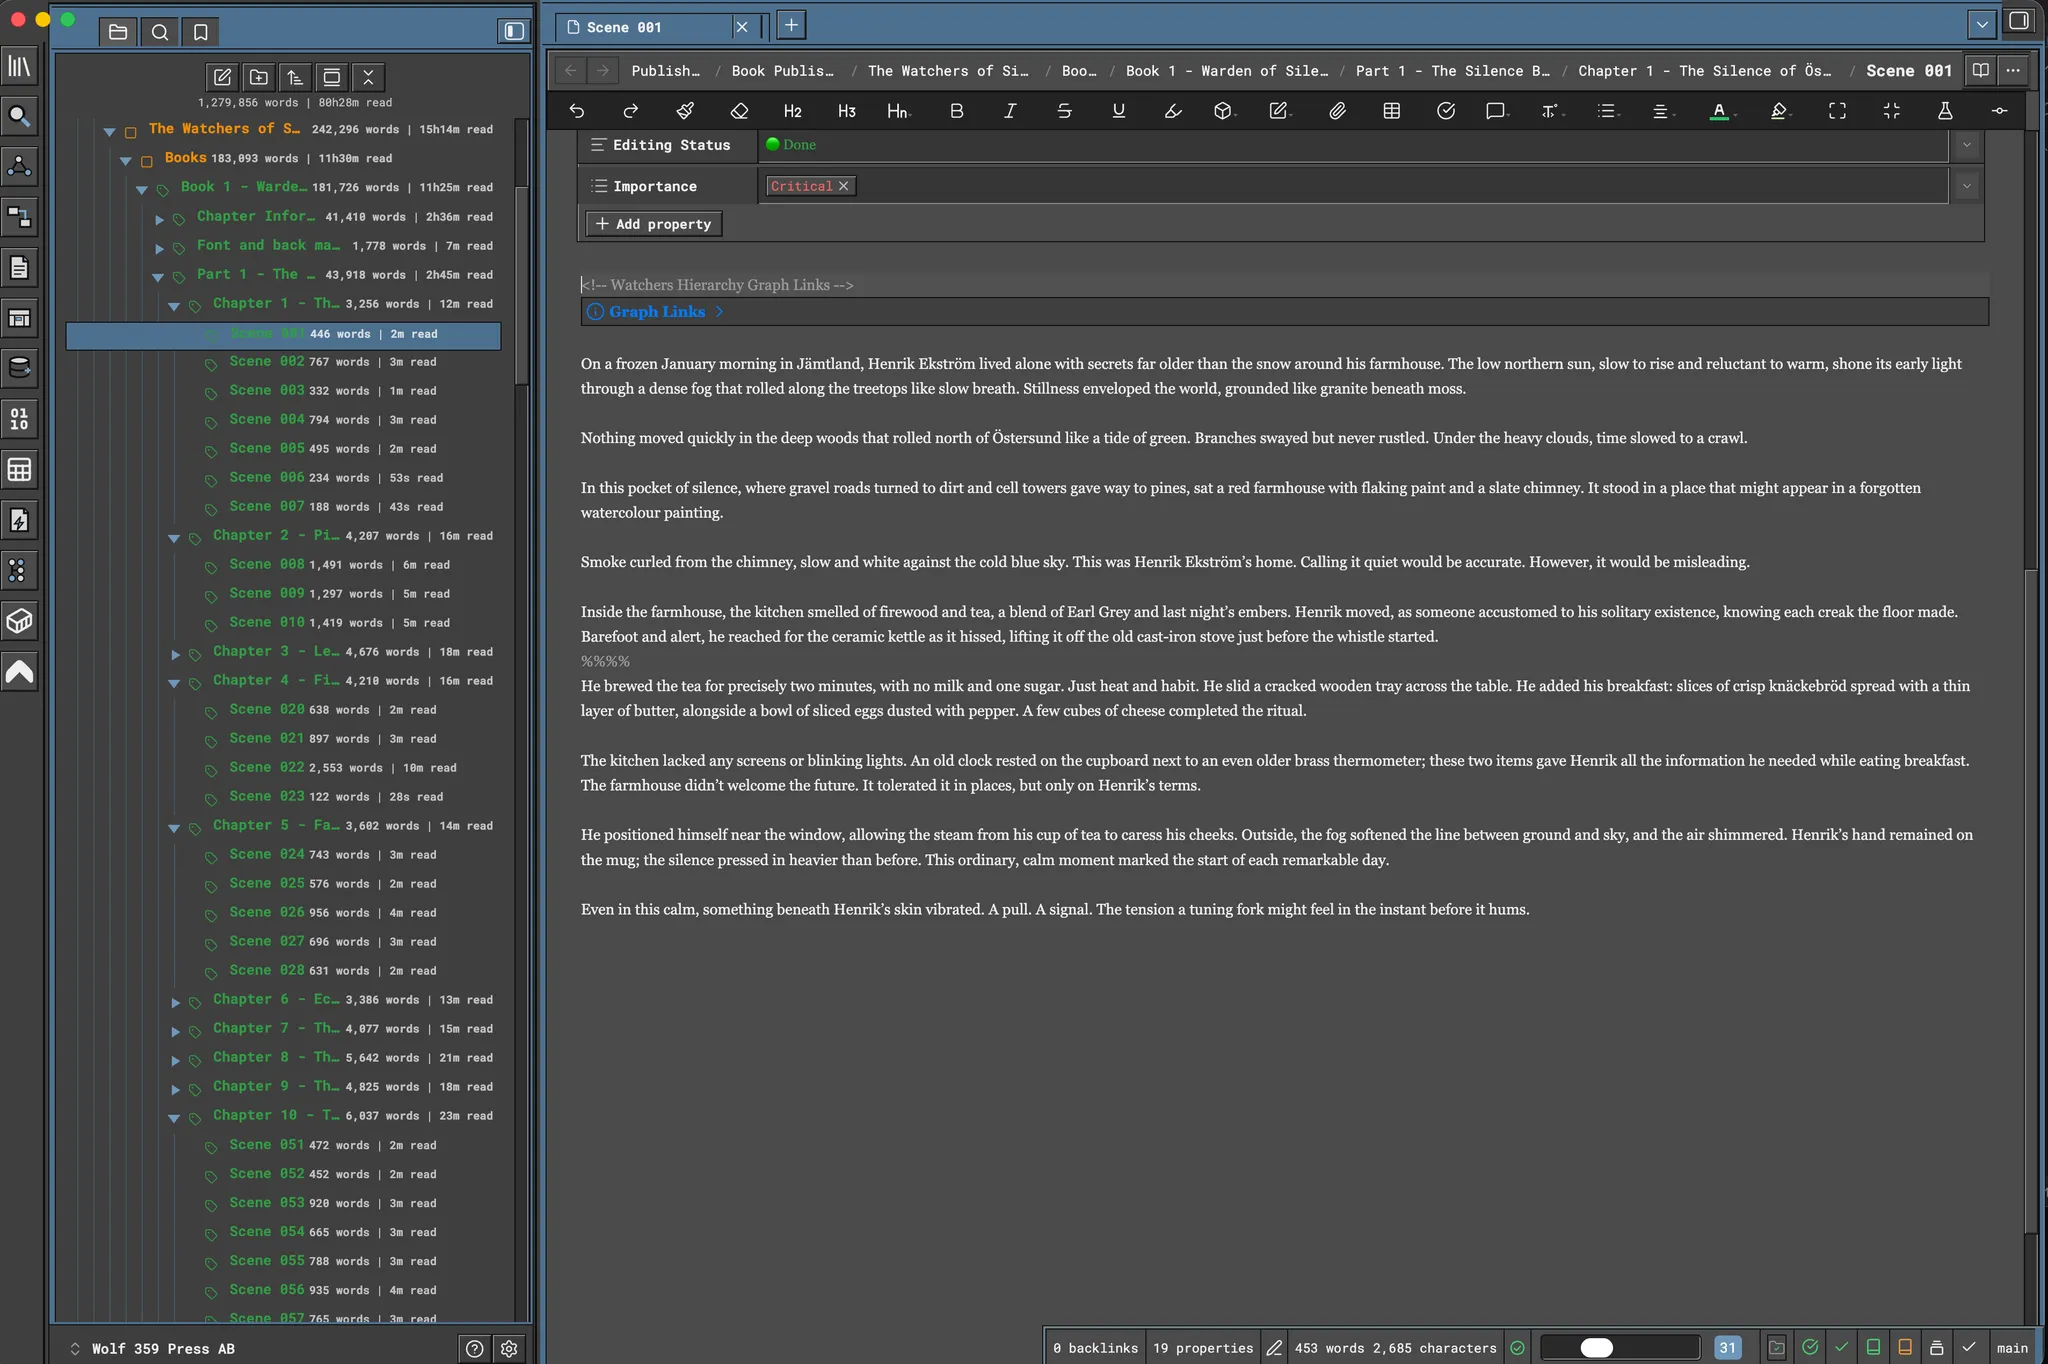
Task: Open the tab list dropdown arrow
Action: [1981, 24]
